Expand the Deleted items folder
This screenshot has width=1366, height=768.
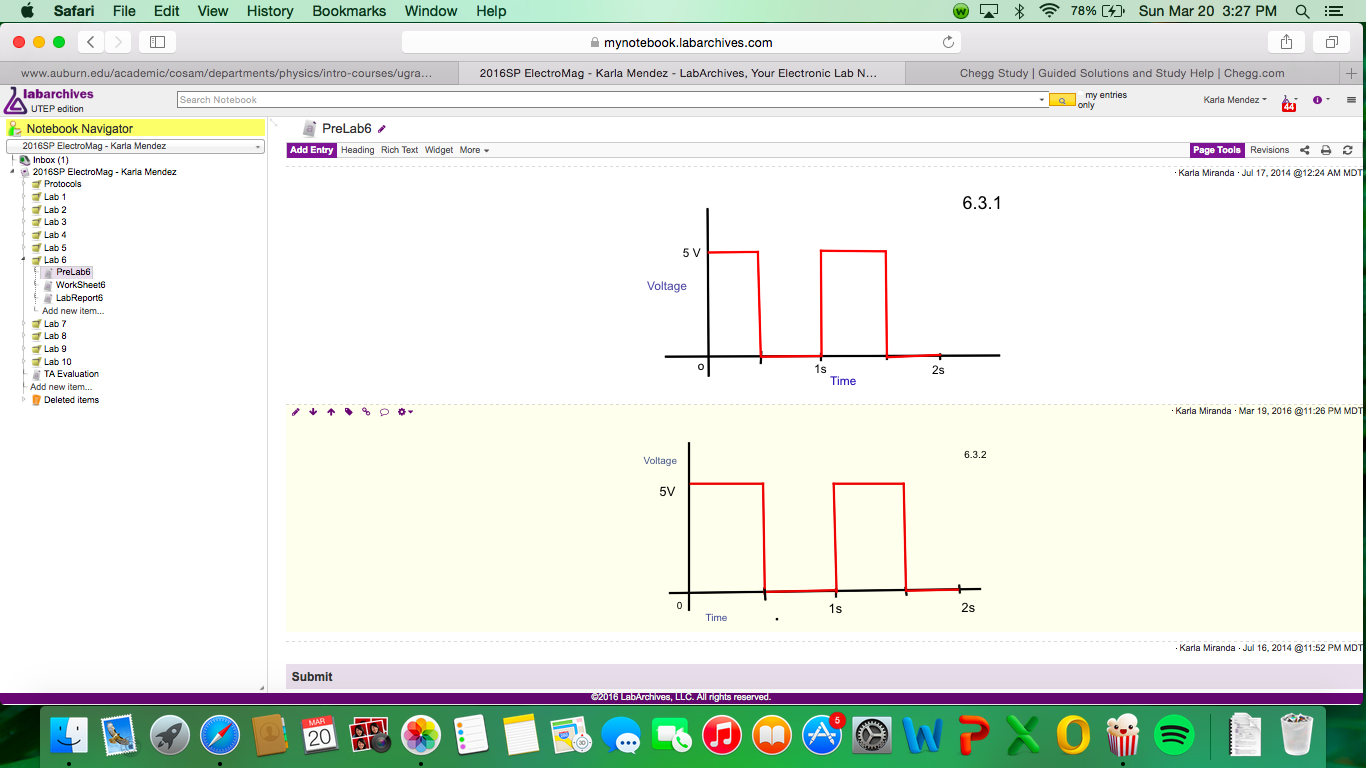click(x=25, y=400)
